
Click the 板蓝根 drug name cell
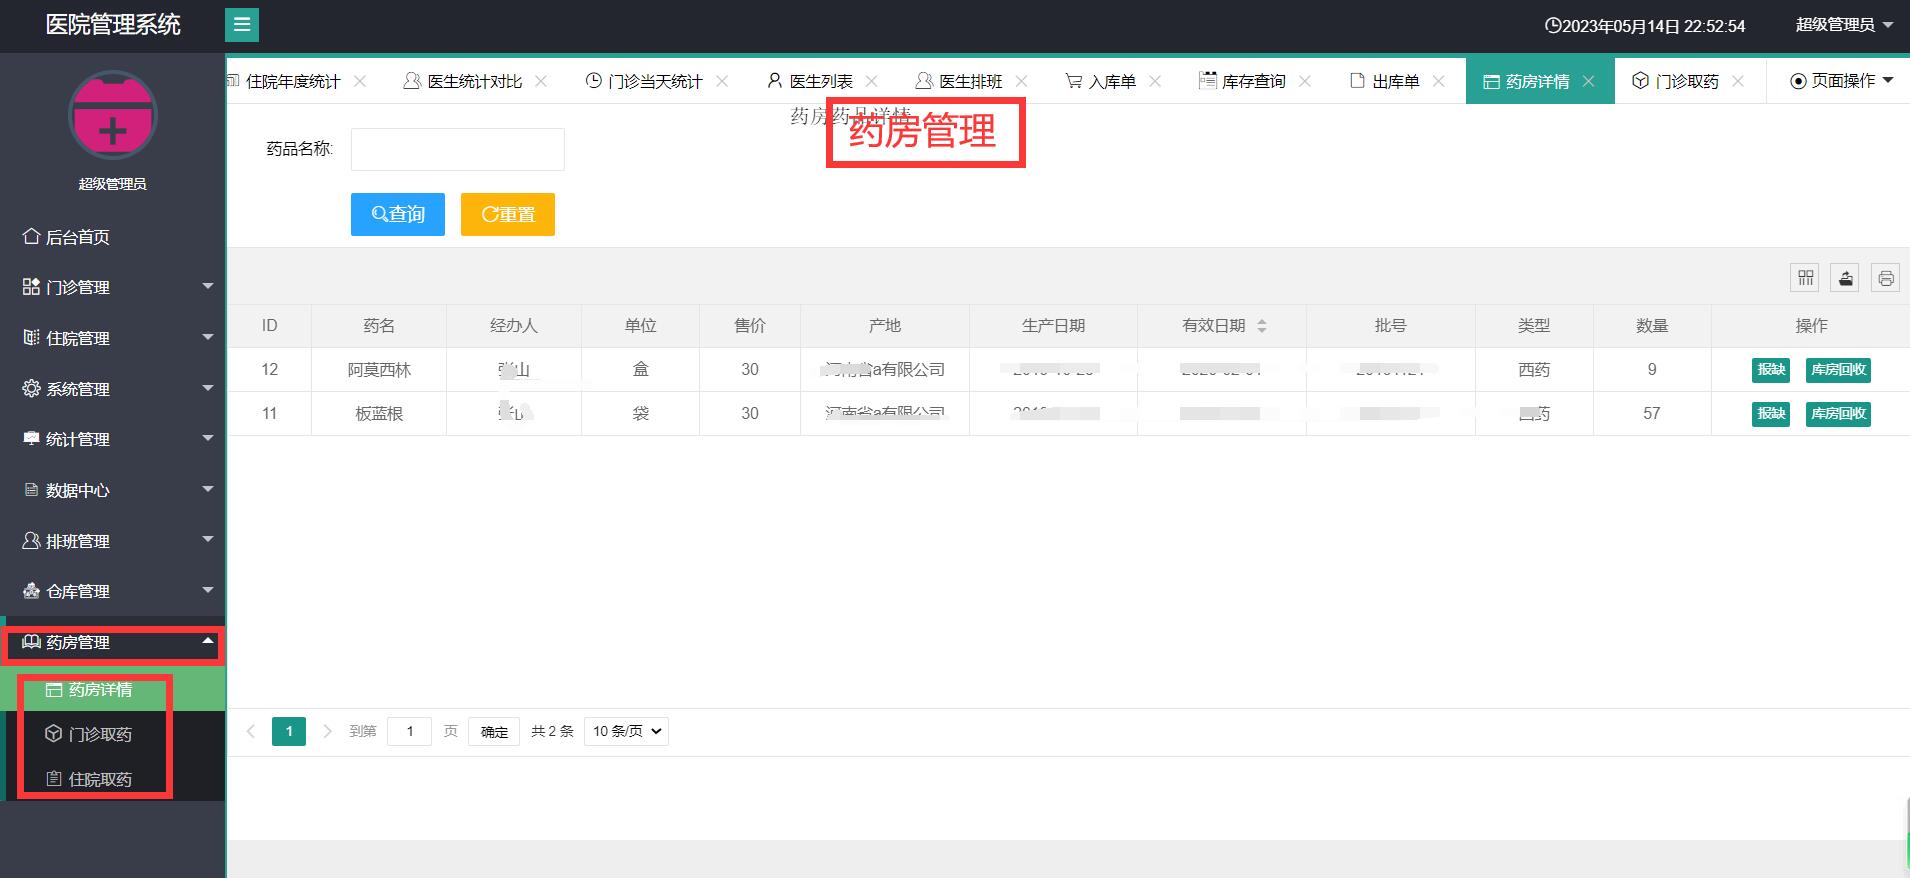click(x=379, y=414)
